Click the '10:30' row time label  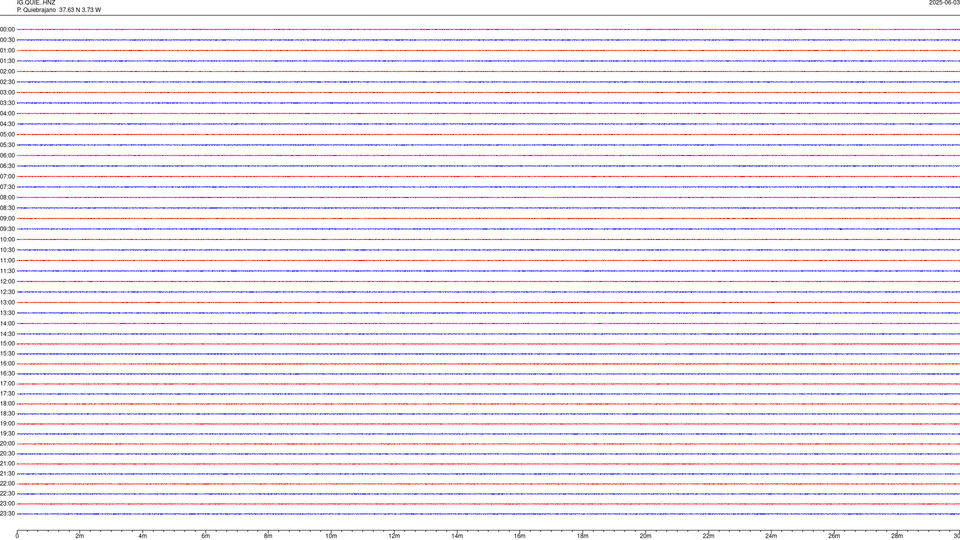[7, 250]
